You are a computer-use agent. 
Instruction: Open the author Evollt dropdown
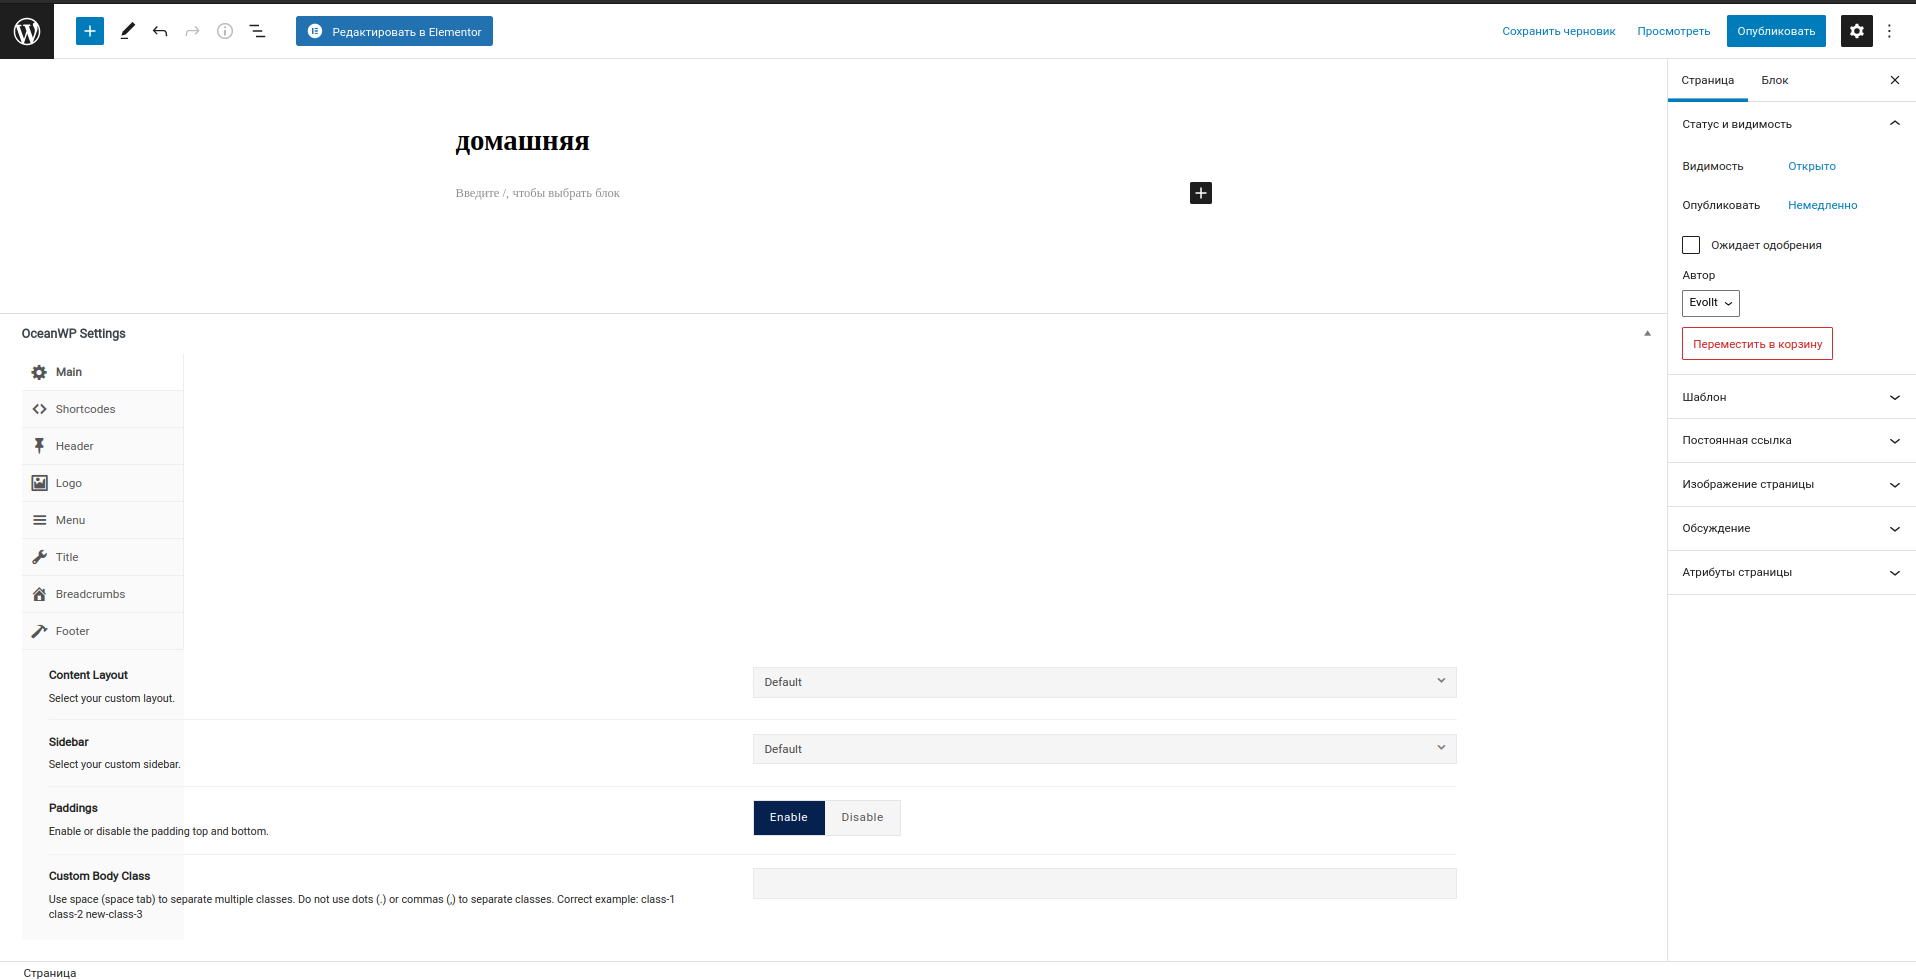click(x=1710, y=303)
